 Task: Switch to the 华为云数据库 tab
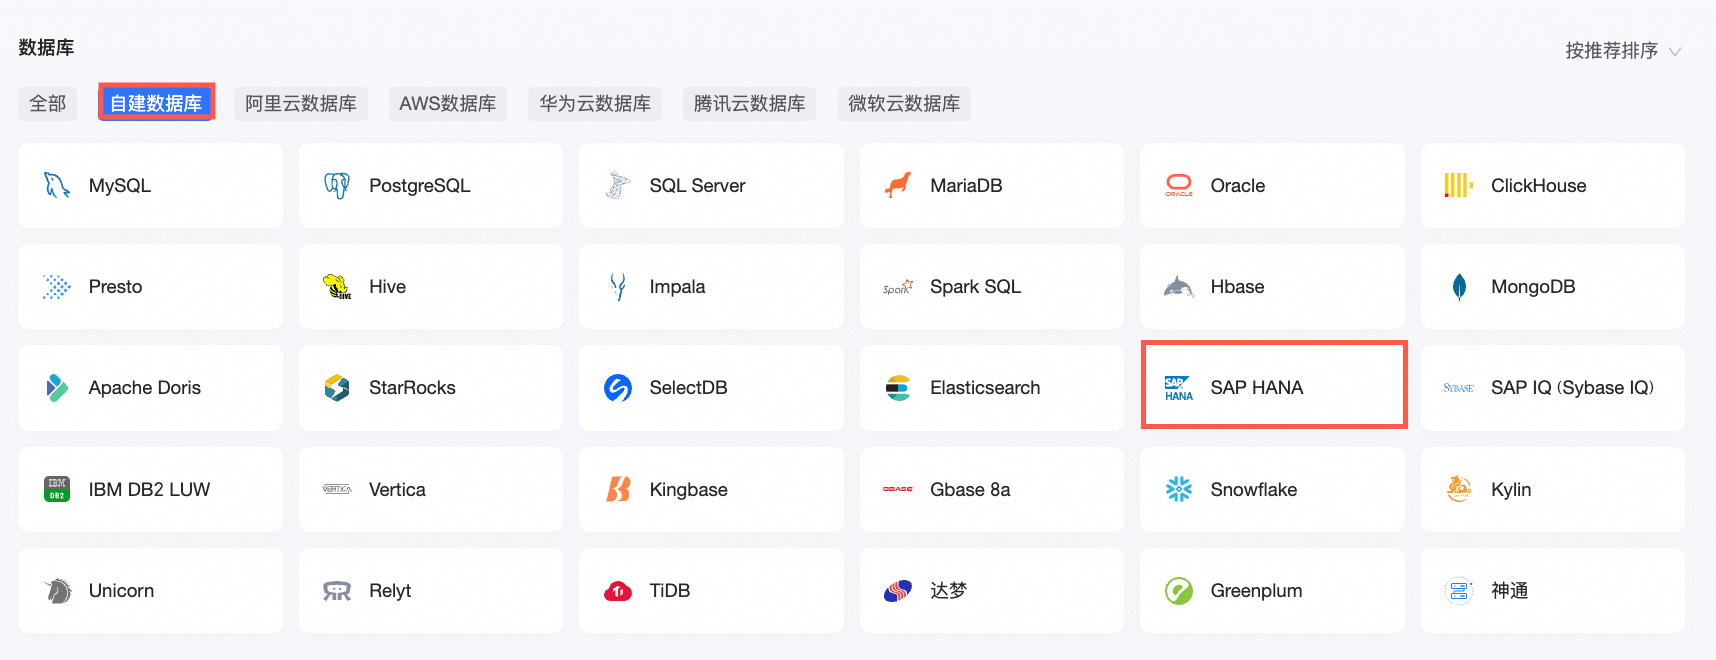click(595, 104)
